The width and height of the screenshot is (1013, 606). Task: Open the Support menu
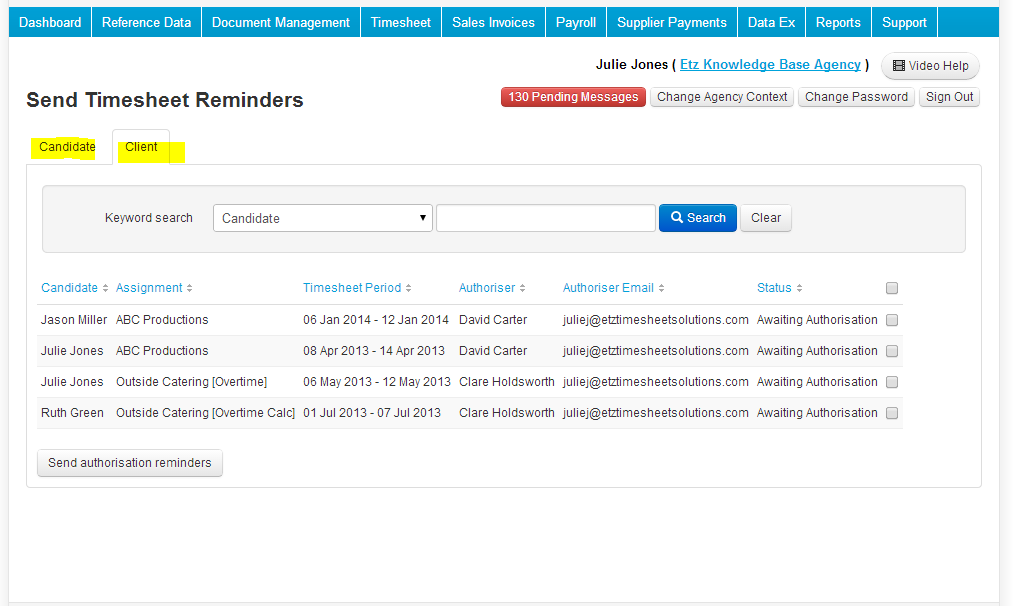[904, 23]
